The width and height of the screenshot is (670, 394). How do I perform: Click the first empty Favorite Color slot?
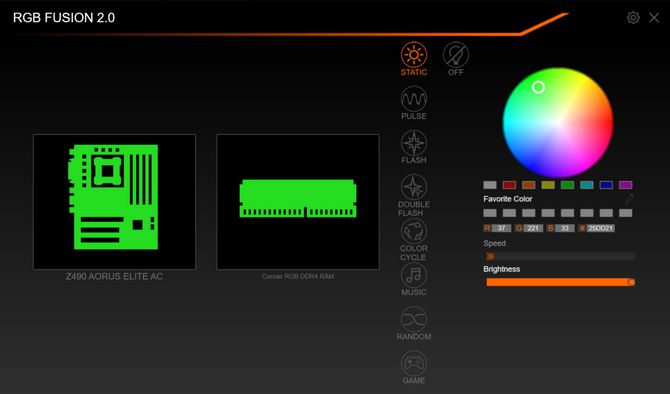(490, 213)
